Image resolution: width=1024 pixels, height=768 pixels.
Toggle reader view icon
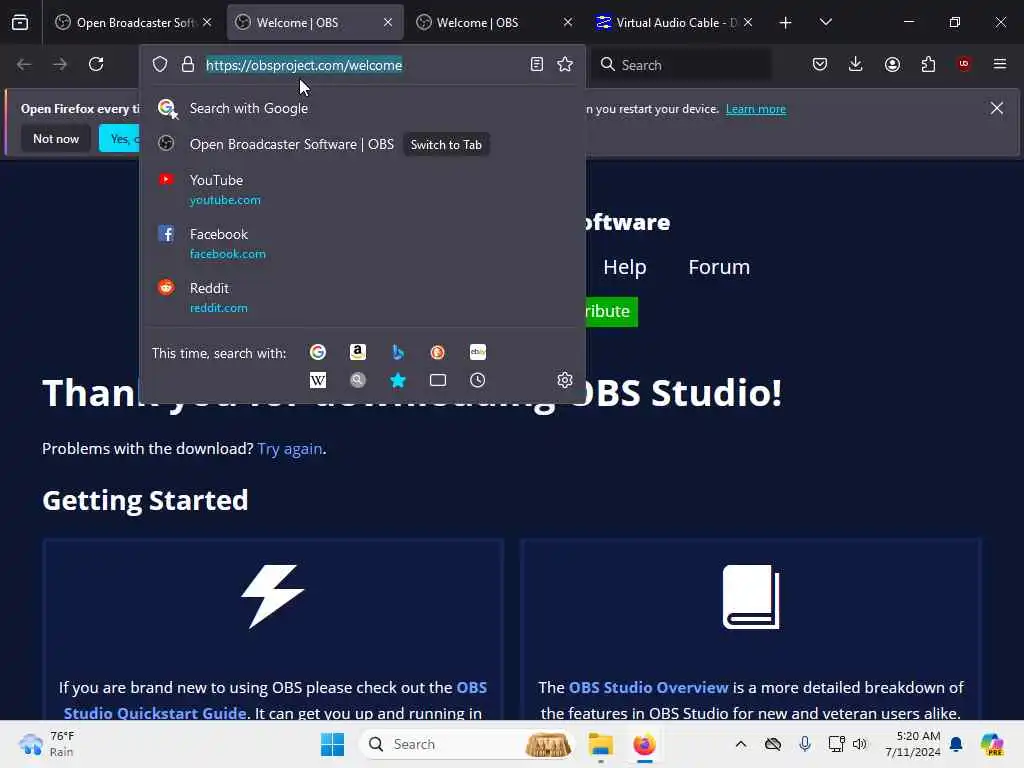(537, 64)
